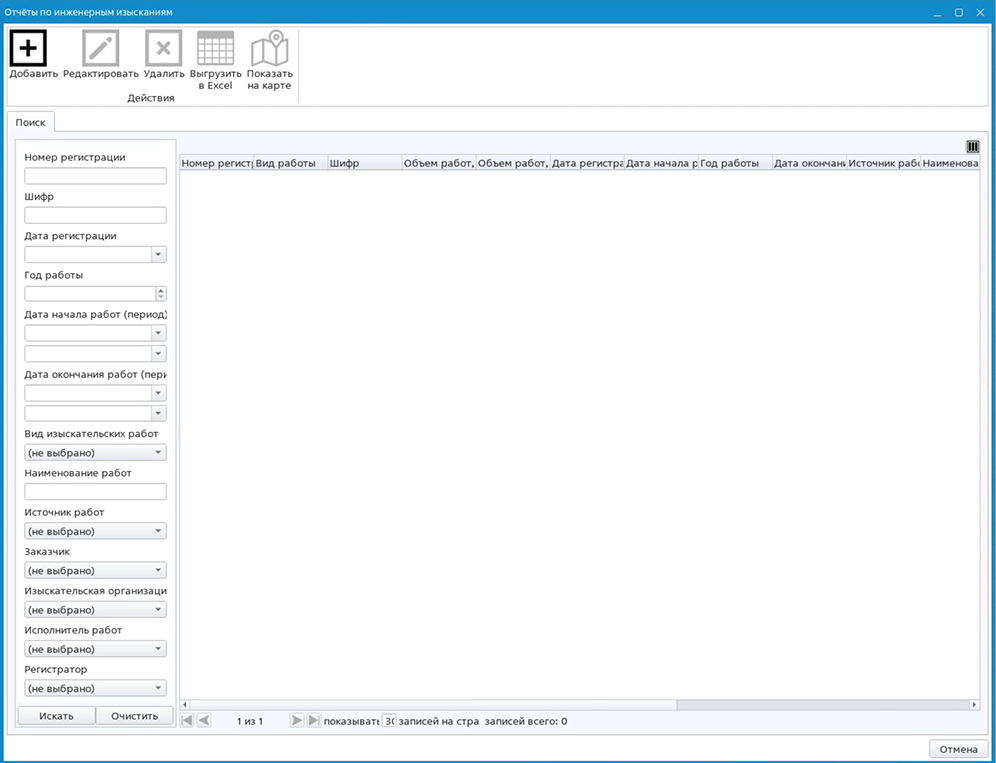Open the Дата регистрации date picker
Screen dimensions: 996x763
pyautogui.click(x=158, y=255)
